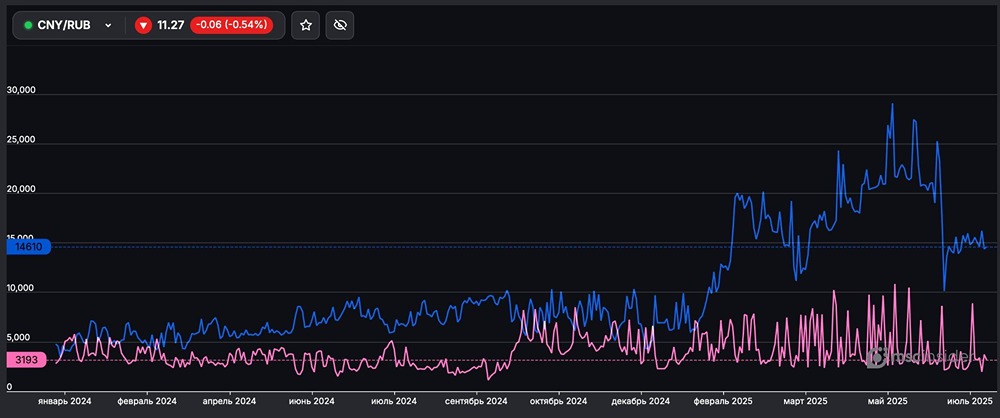1000x418 pixels.
Task: Click the июль 2025 time axis label
Action: tap(968, 401)
